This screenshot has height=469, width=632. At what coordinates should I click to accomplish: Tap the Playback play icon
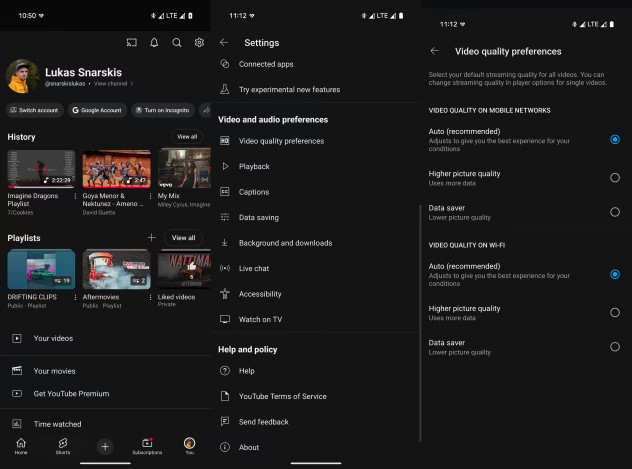click(225, 166)
